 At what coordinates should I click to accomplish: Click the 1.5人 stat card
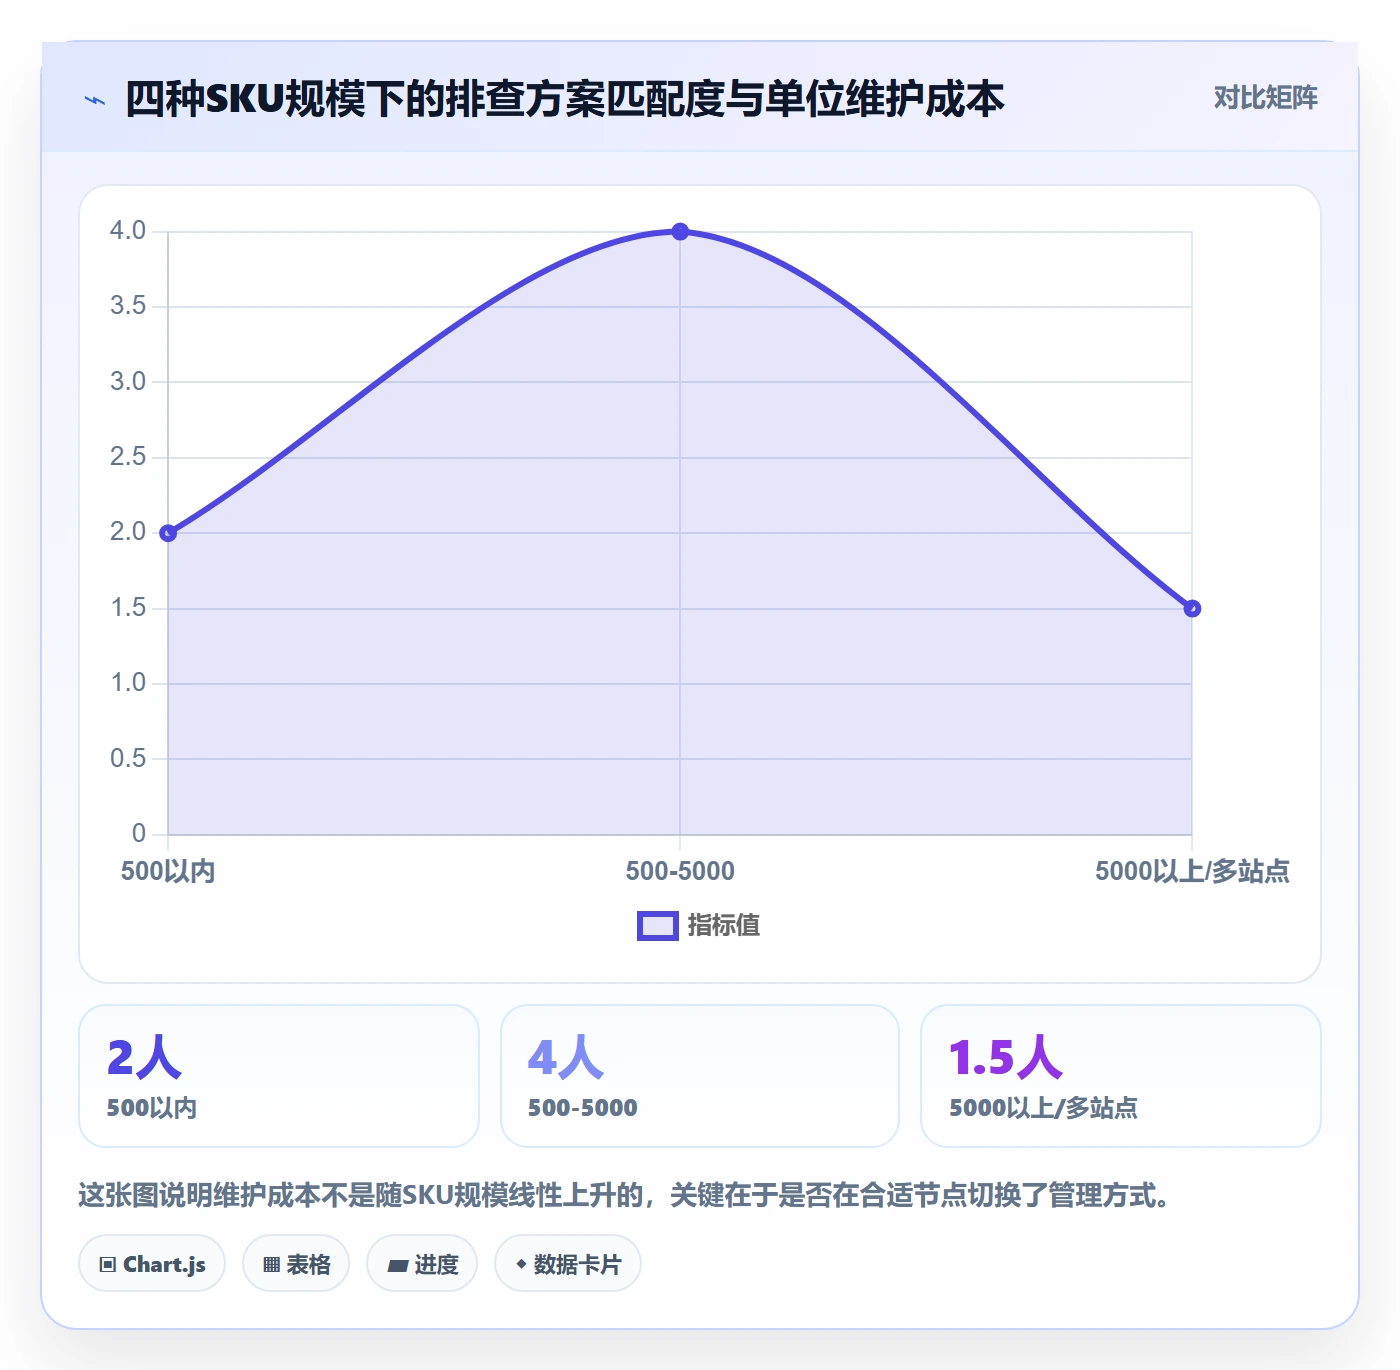[x=1121, y=1076]
